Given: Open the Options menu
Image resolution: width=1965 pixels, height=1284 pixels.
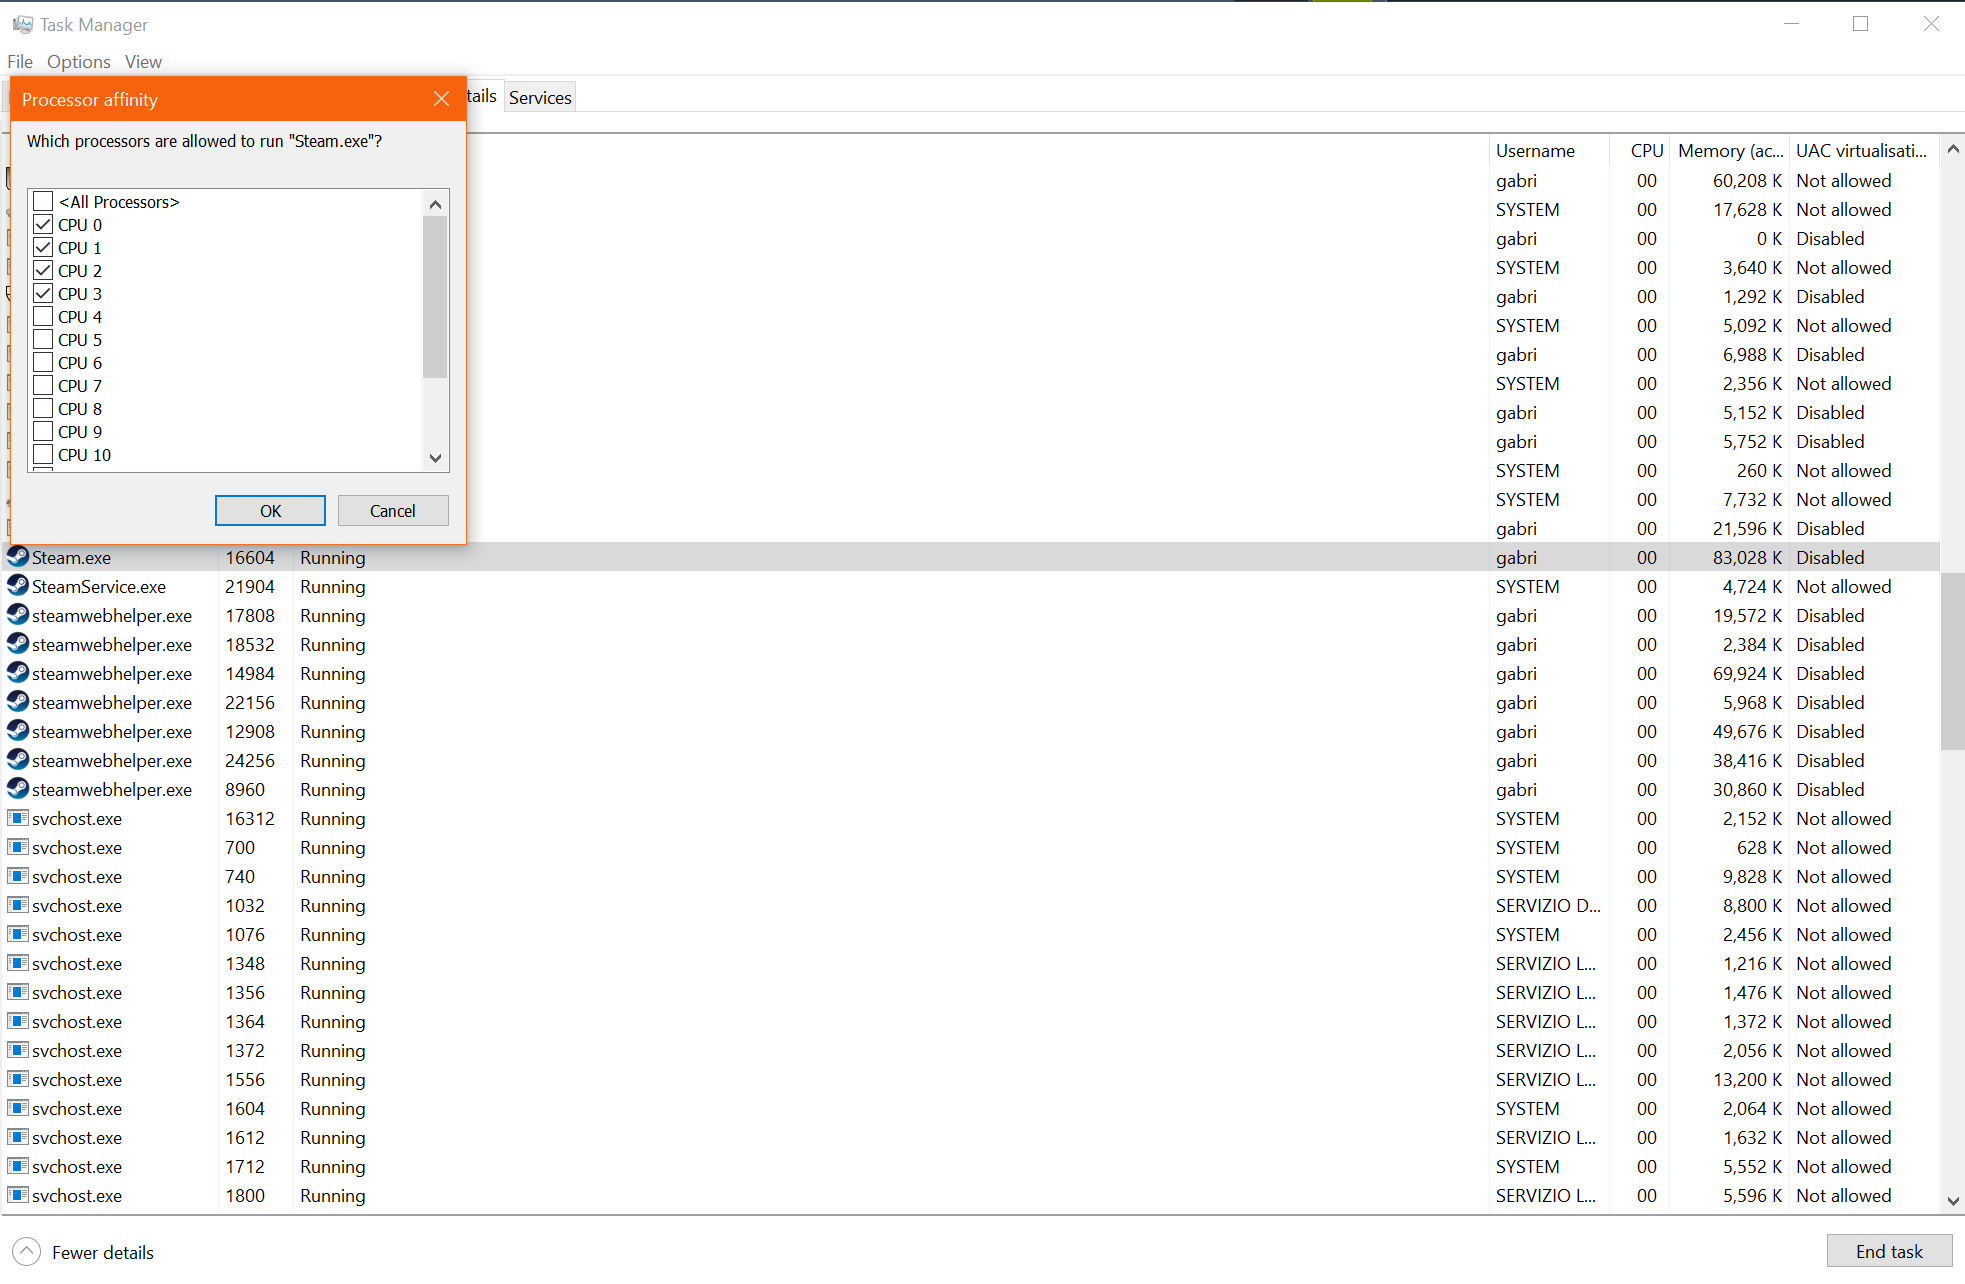Looking at the screenshot, I should tap(78, 62).
